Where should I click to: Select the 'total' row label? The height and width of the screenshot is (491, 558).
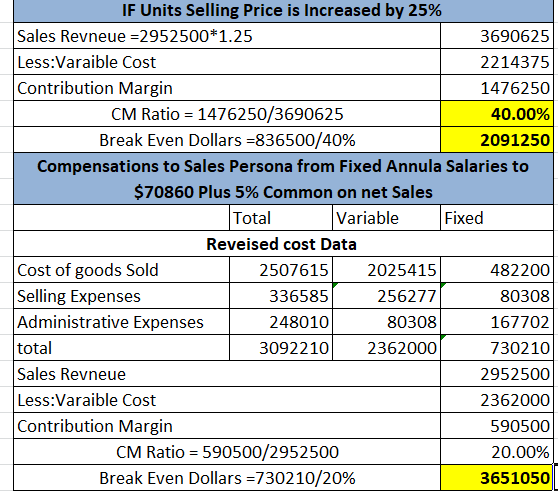[122, 348]
